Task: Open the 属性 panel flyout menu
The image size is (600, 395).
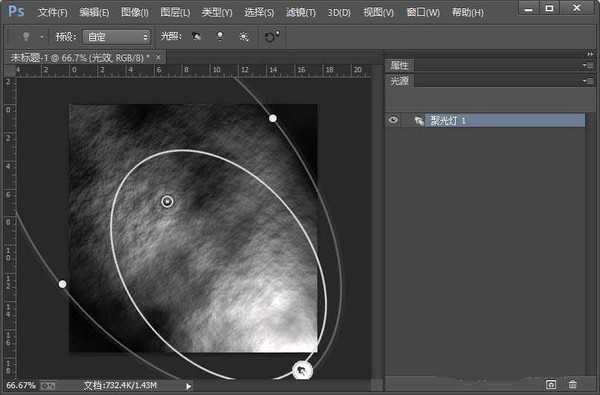Action: (587, 65)
